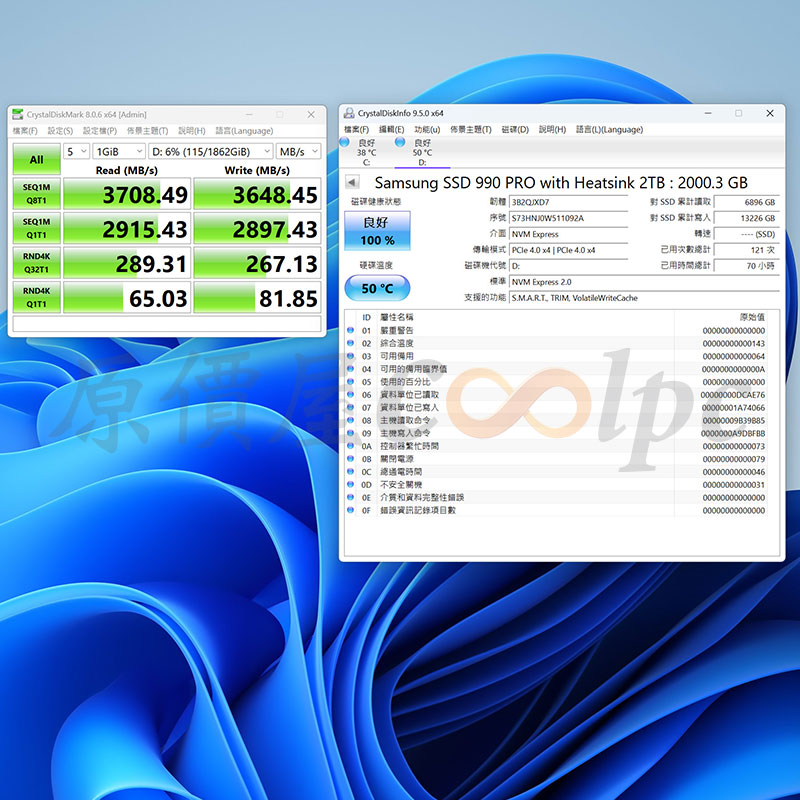800x800 pixels.
Task: Close the CrystalDiskMark window
Action: (x=311, y=114)
